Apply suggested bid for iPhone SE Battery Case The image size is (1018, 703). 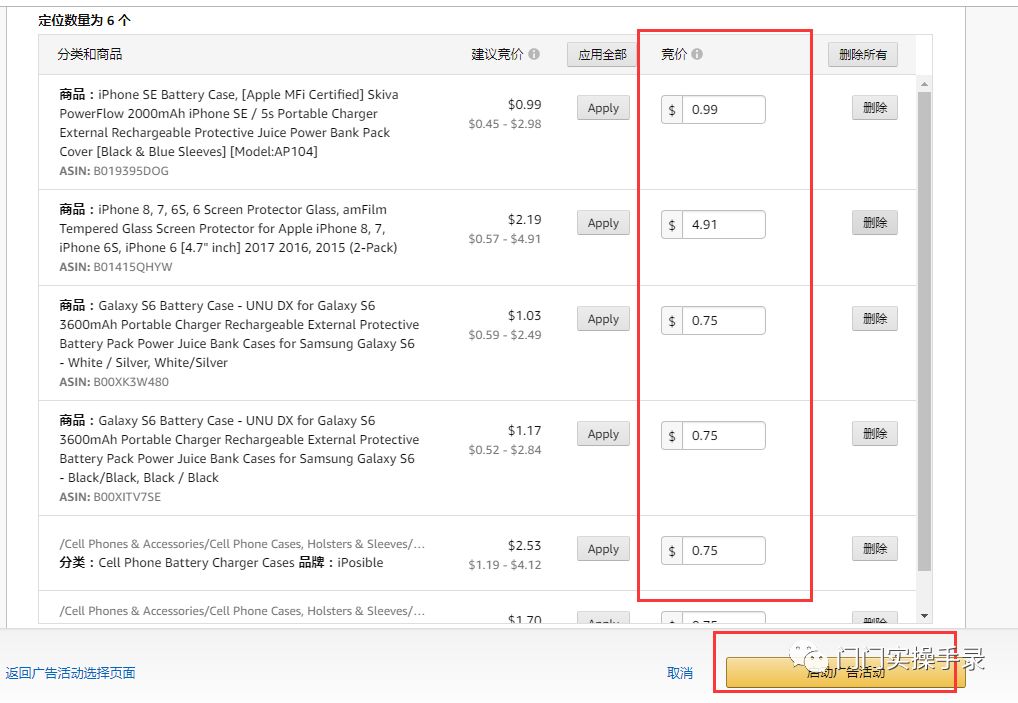(603, 108)
